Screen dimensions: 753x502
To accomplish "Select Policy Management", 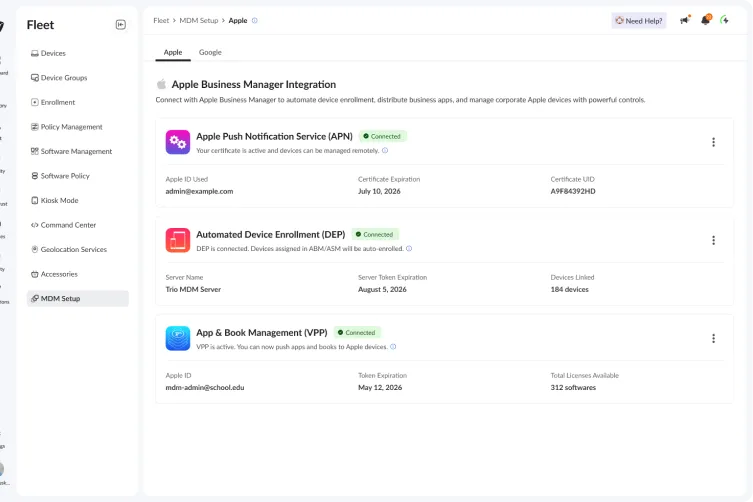I will tap(67, 127).
